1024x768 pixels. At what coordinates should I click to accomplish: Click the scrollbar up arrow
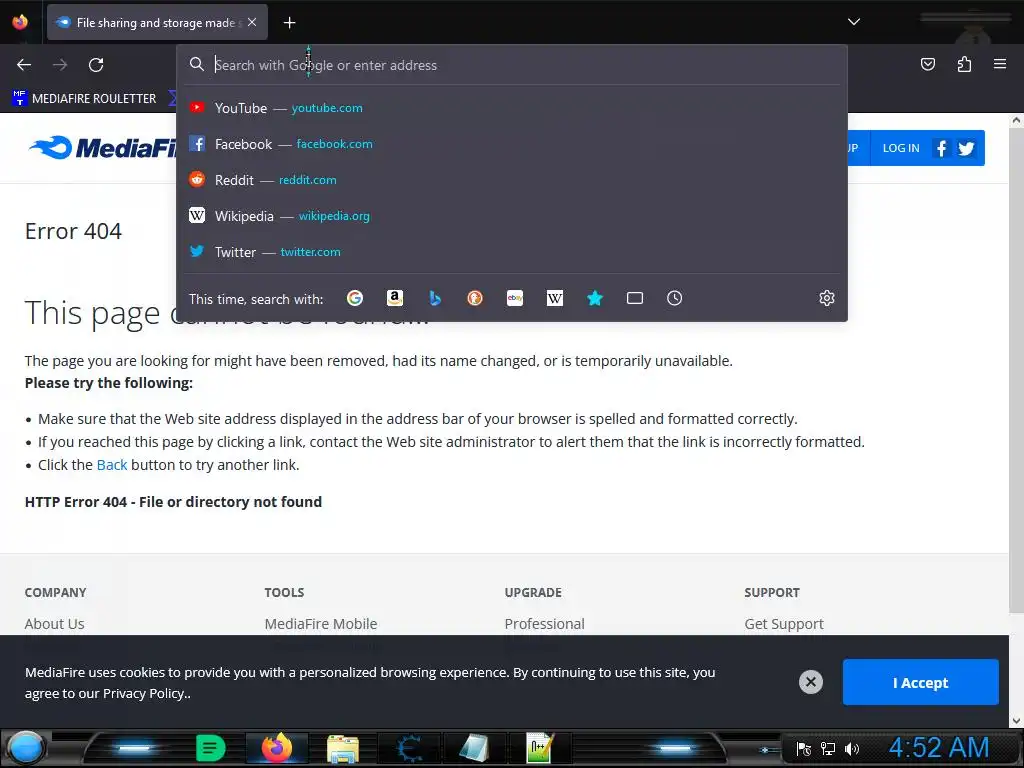tap(1016, 120)
